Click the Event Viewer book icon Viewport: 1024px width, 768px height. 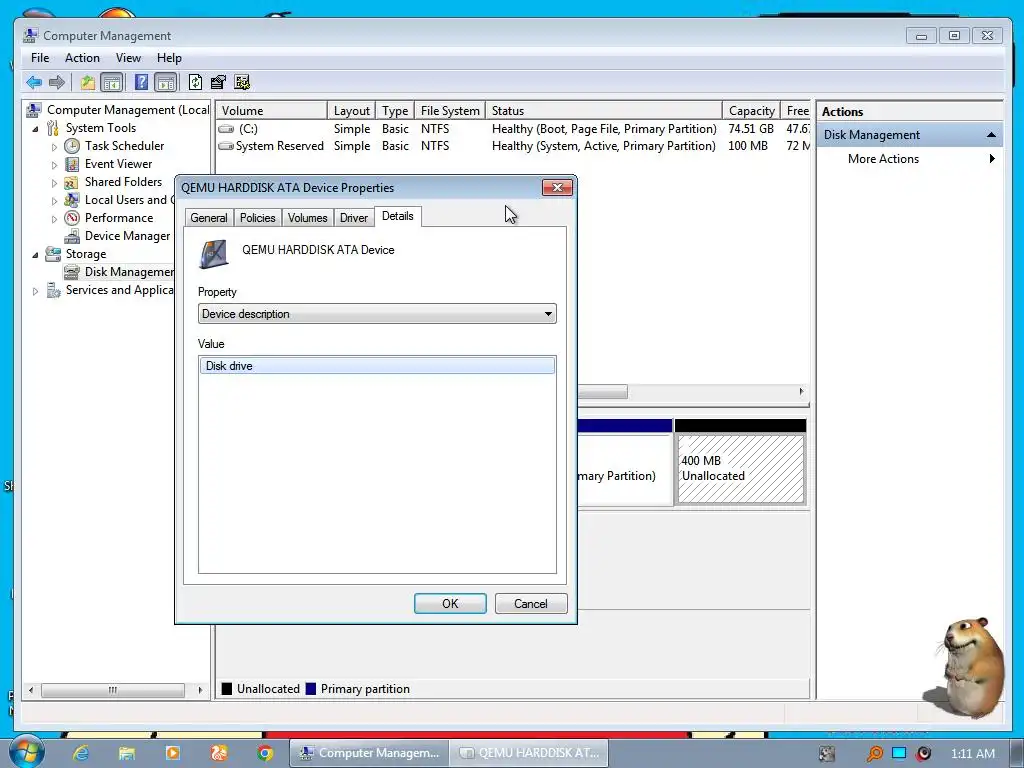click(72, 164)
